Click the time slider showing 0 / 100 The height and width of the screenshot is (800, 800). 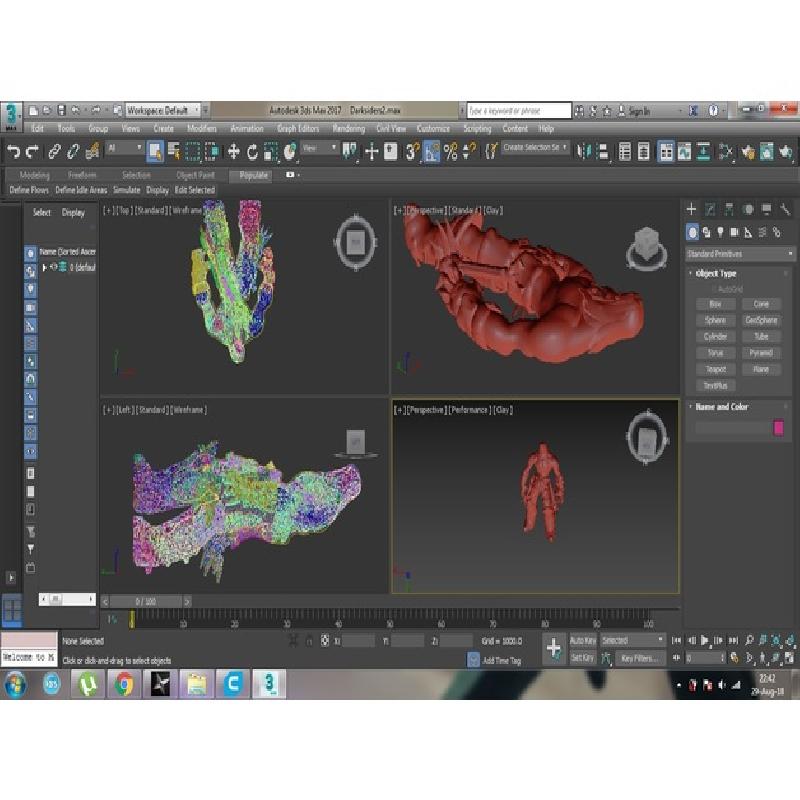click(145, 602)
